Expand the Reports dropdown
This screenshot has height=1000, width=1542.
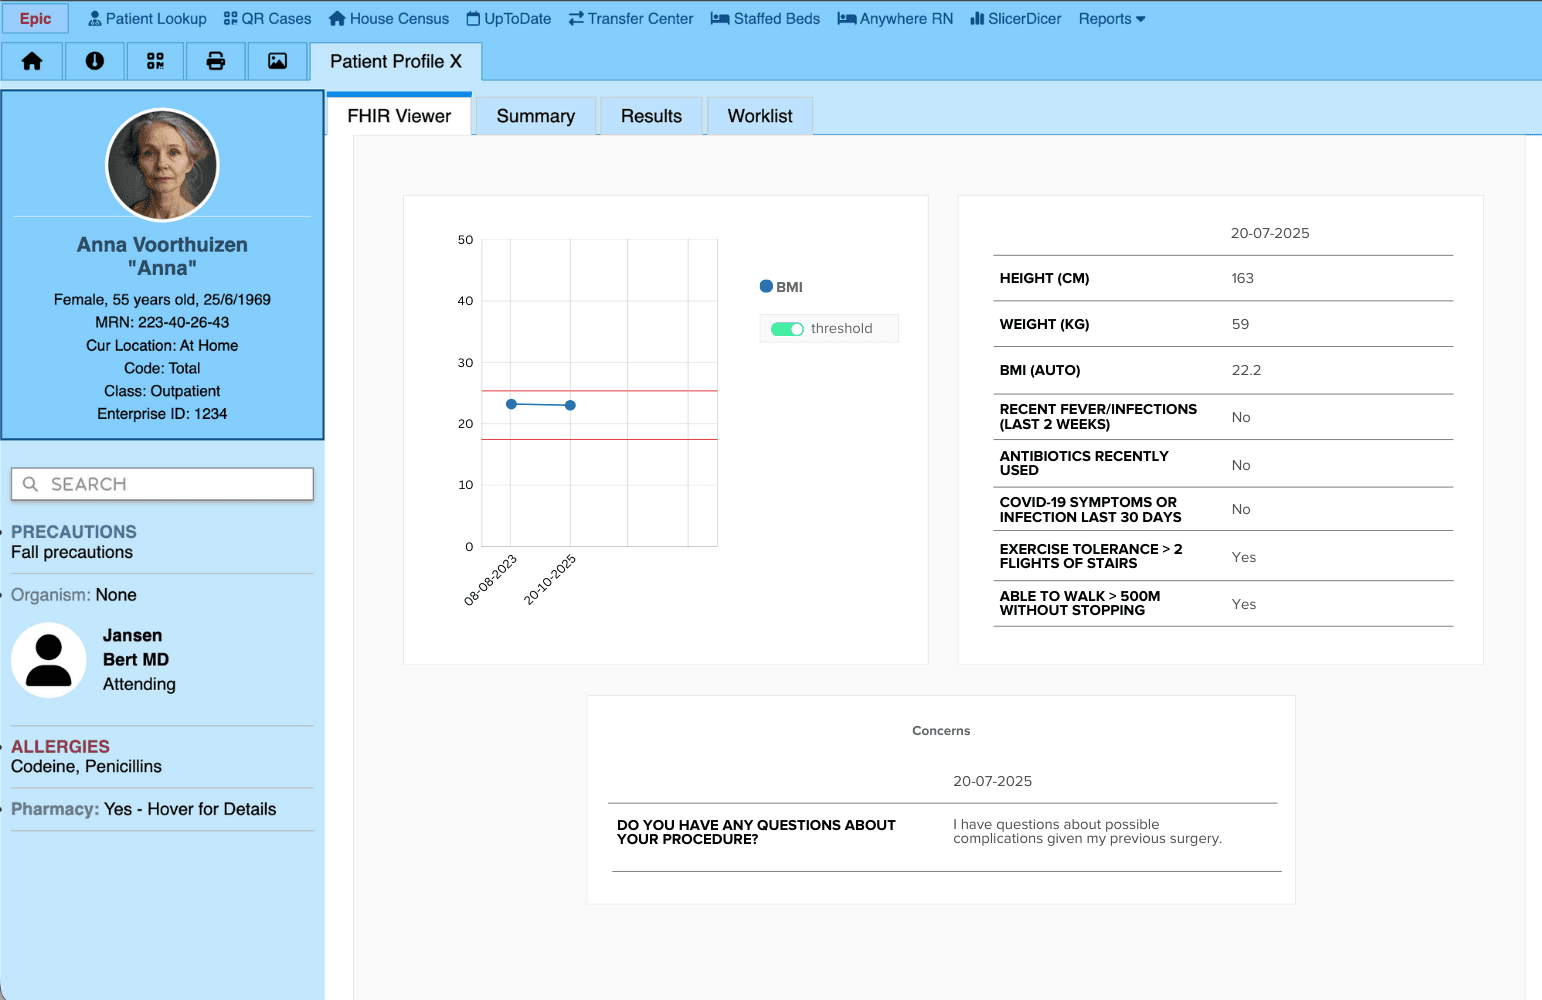[1111, 18]
